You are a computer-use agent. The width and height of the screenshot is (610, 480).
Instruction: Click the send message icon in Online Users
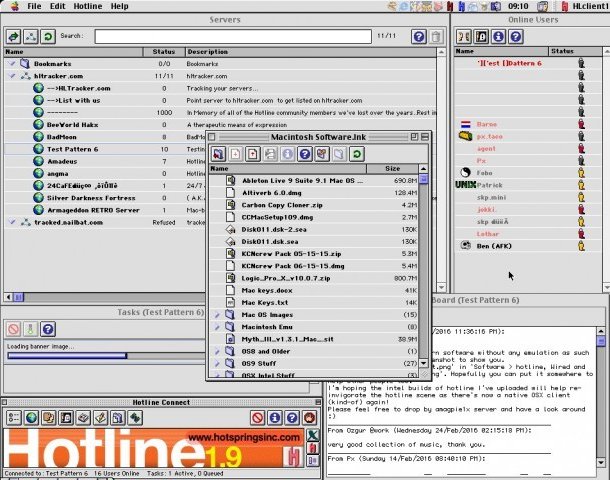481,37
